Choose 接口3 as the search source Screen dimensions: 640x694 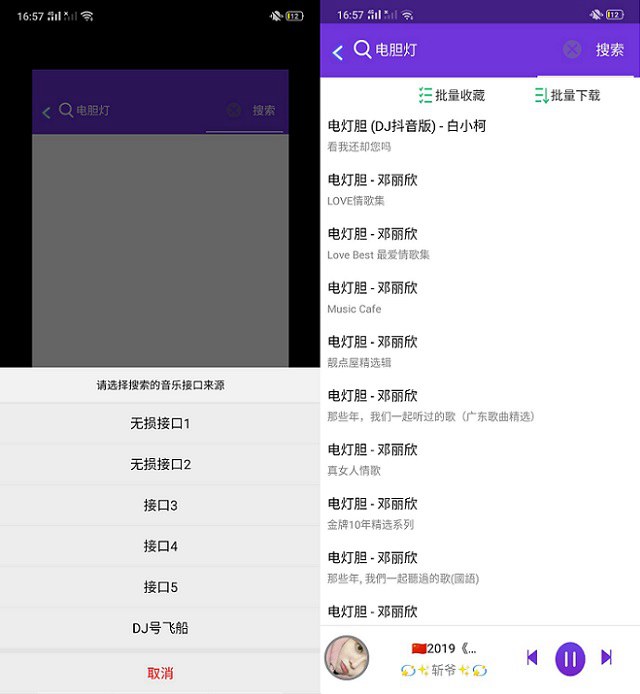tap(160, 505)
